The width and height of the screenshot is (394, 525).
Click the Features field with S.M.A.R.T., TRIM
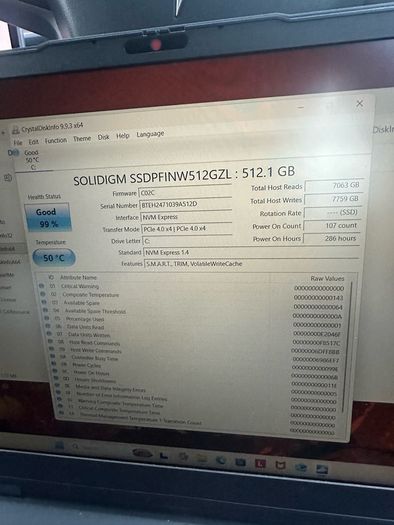252,264
